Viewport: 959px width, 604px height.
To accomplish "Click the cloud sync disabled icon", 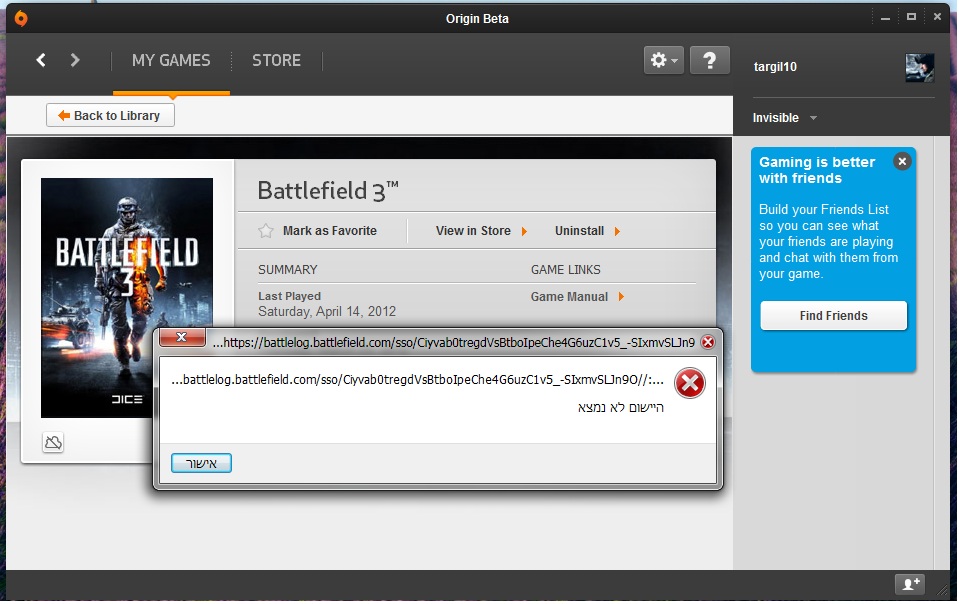I will [x=53, y=442].
